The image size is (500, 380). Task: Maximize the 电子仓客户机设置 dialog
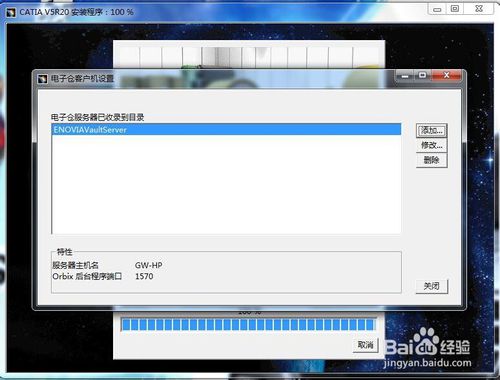(422, 76)
